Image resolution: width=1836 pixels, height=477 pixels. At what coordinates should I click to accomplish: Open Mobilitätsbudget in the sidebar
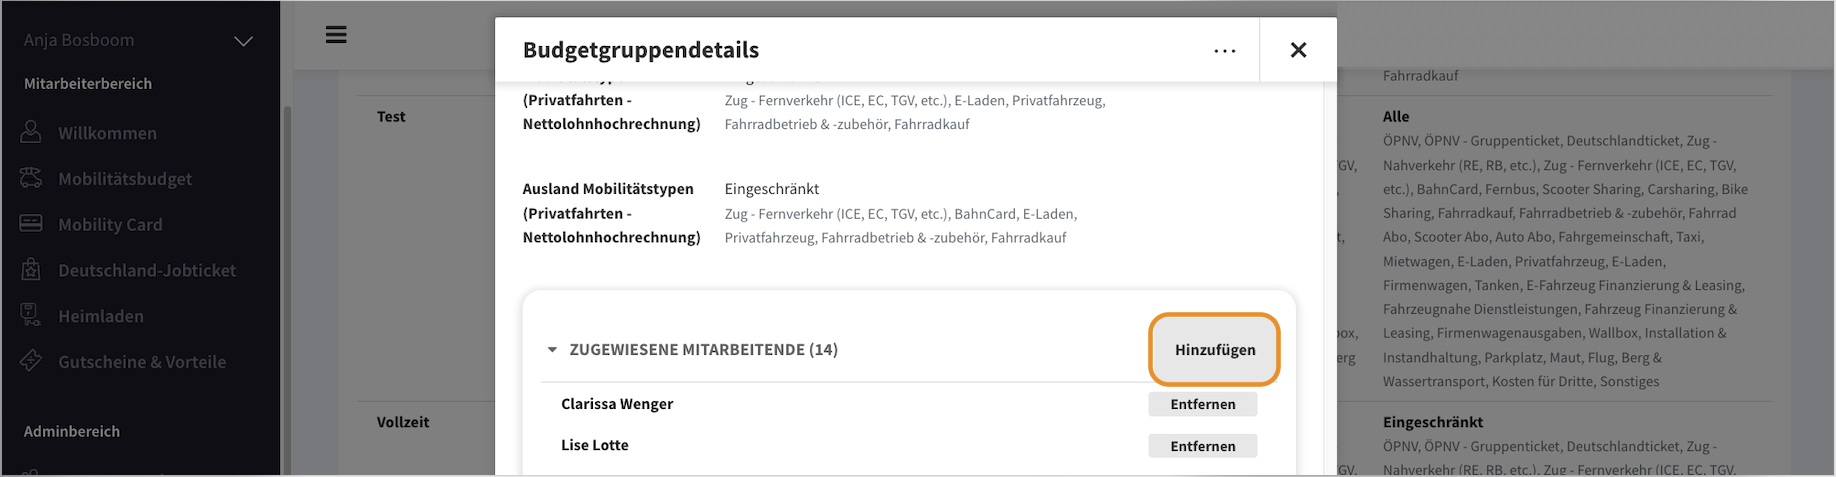125,179
